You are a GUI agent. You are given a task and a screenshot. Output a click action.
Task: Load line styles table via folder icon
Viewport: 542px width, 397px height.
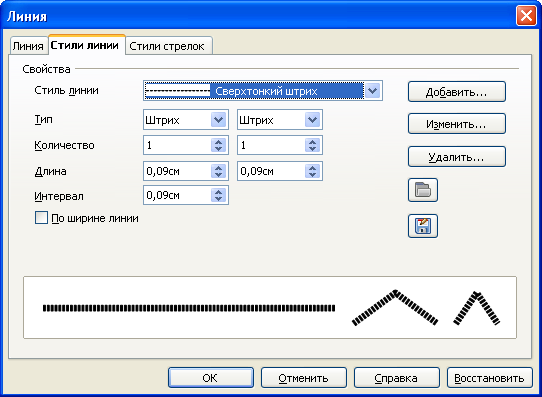tap(423, 190)
